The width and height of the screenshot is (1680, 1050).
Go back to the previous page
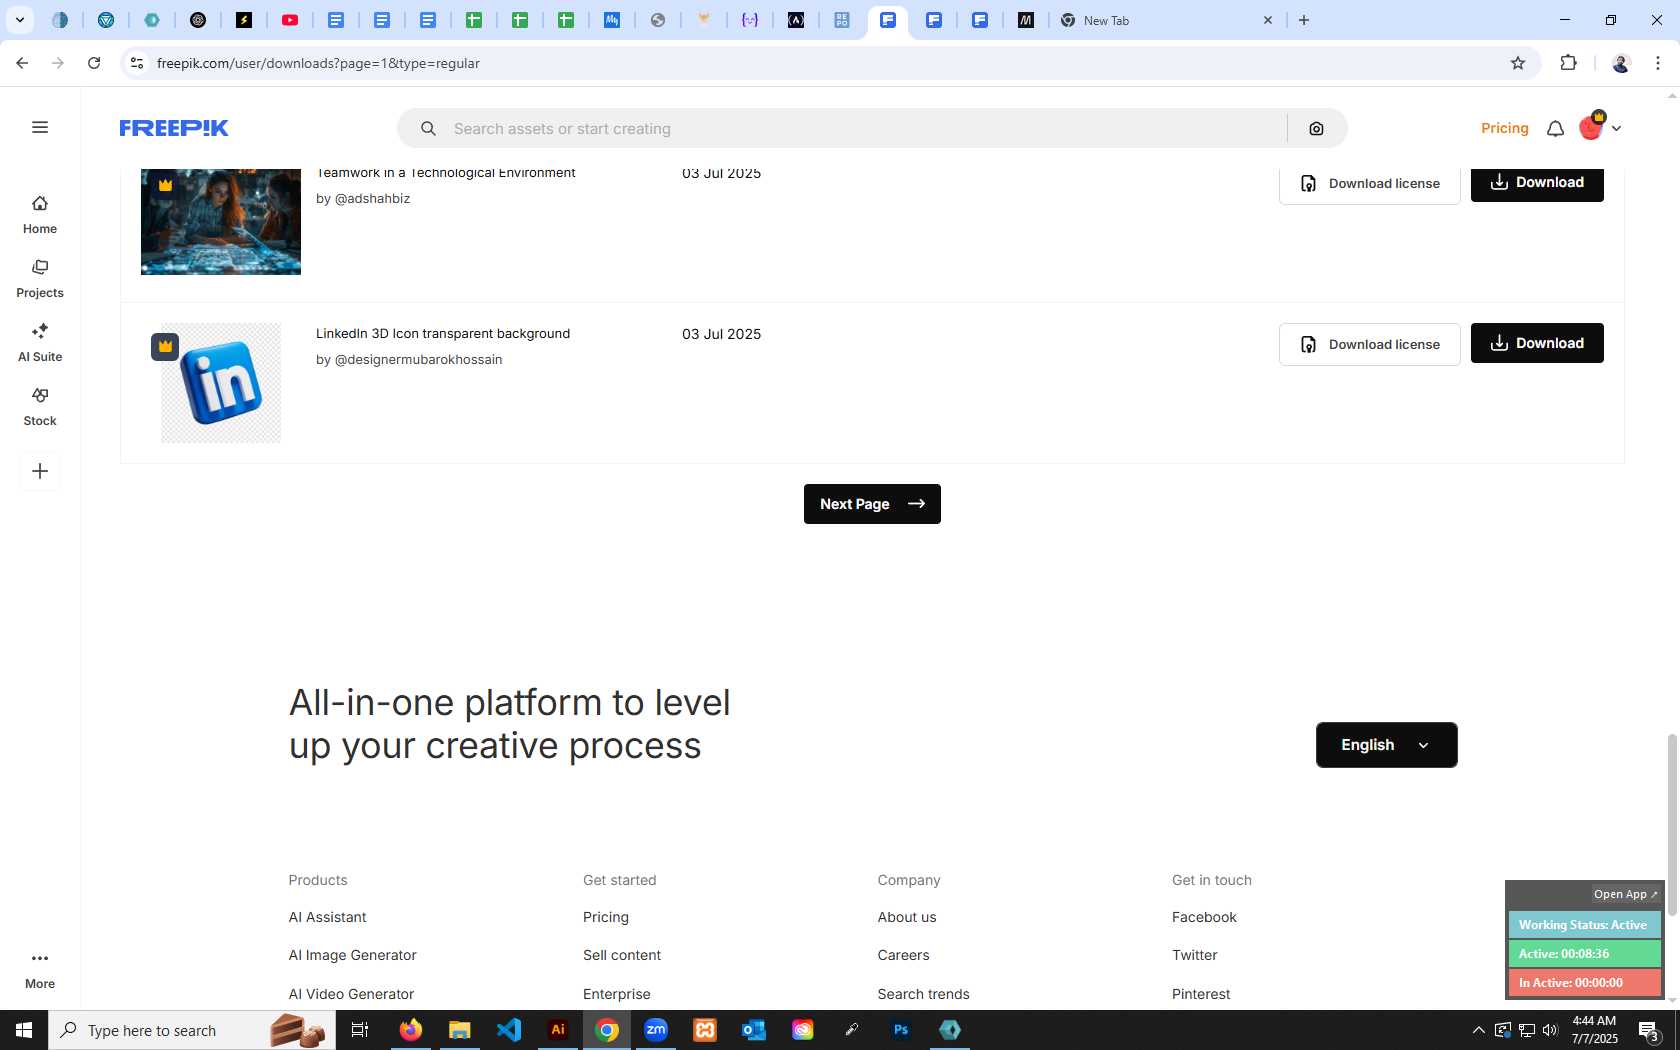(x=22, y=63)
